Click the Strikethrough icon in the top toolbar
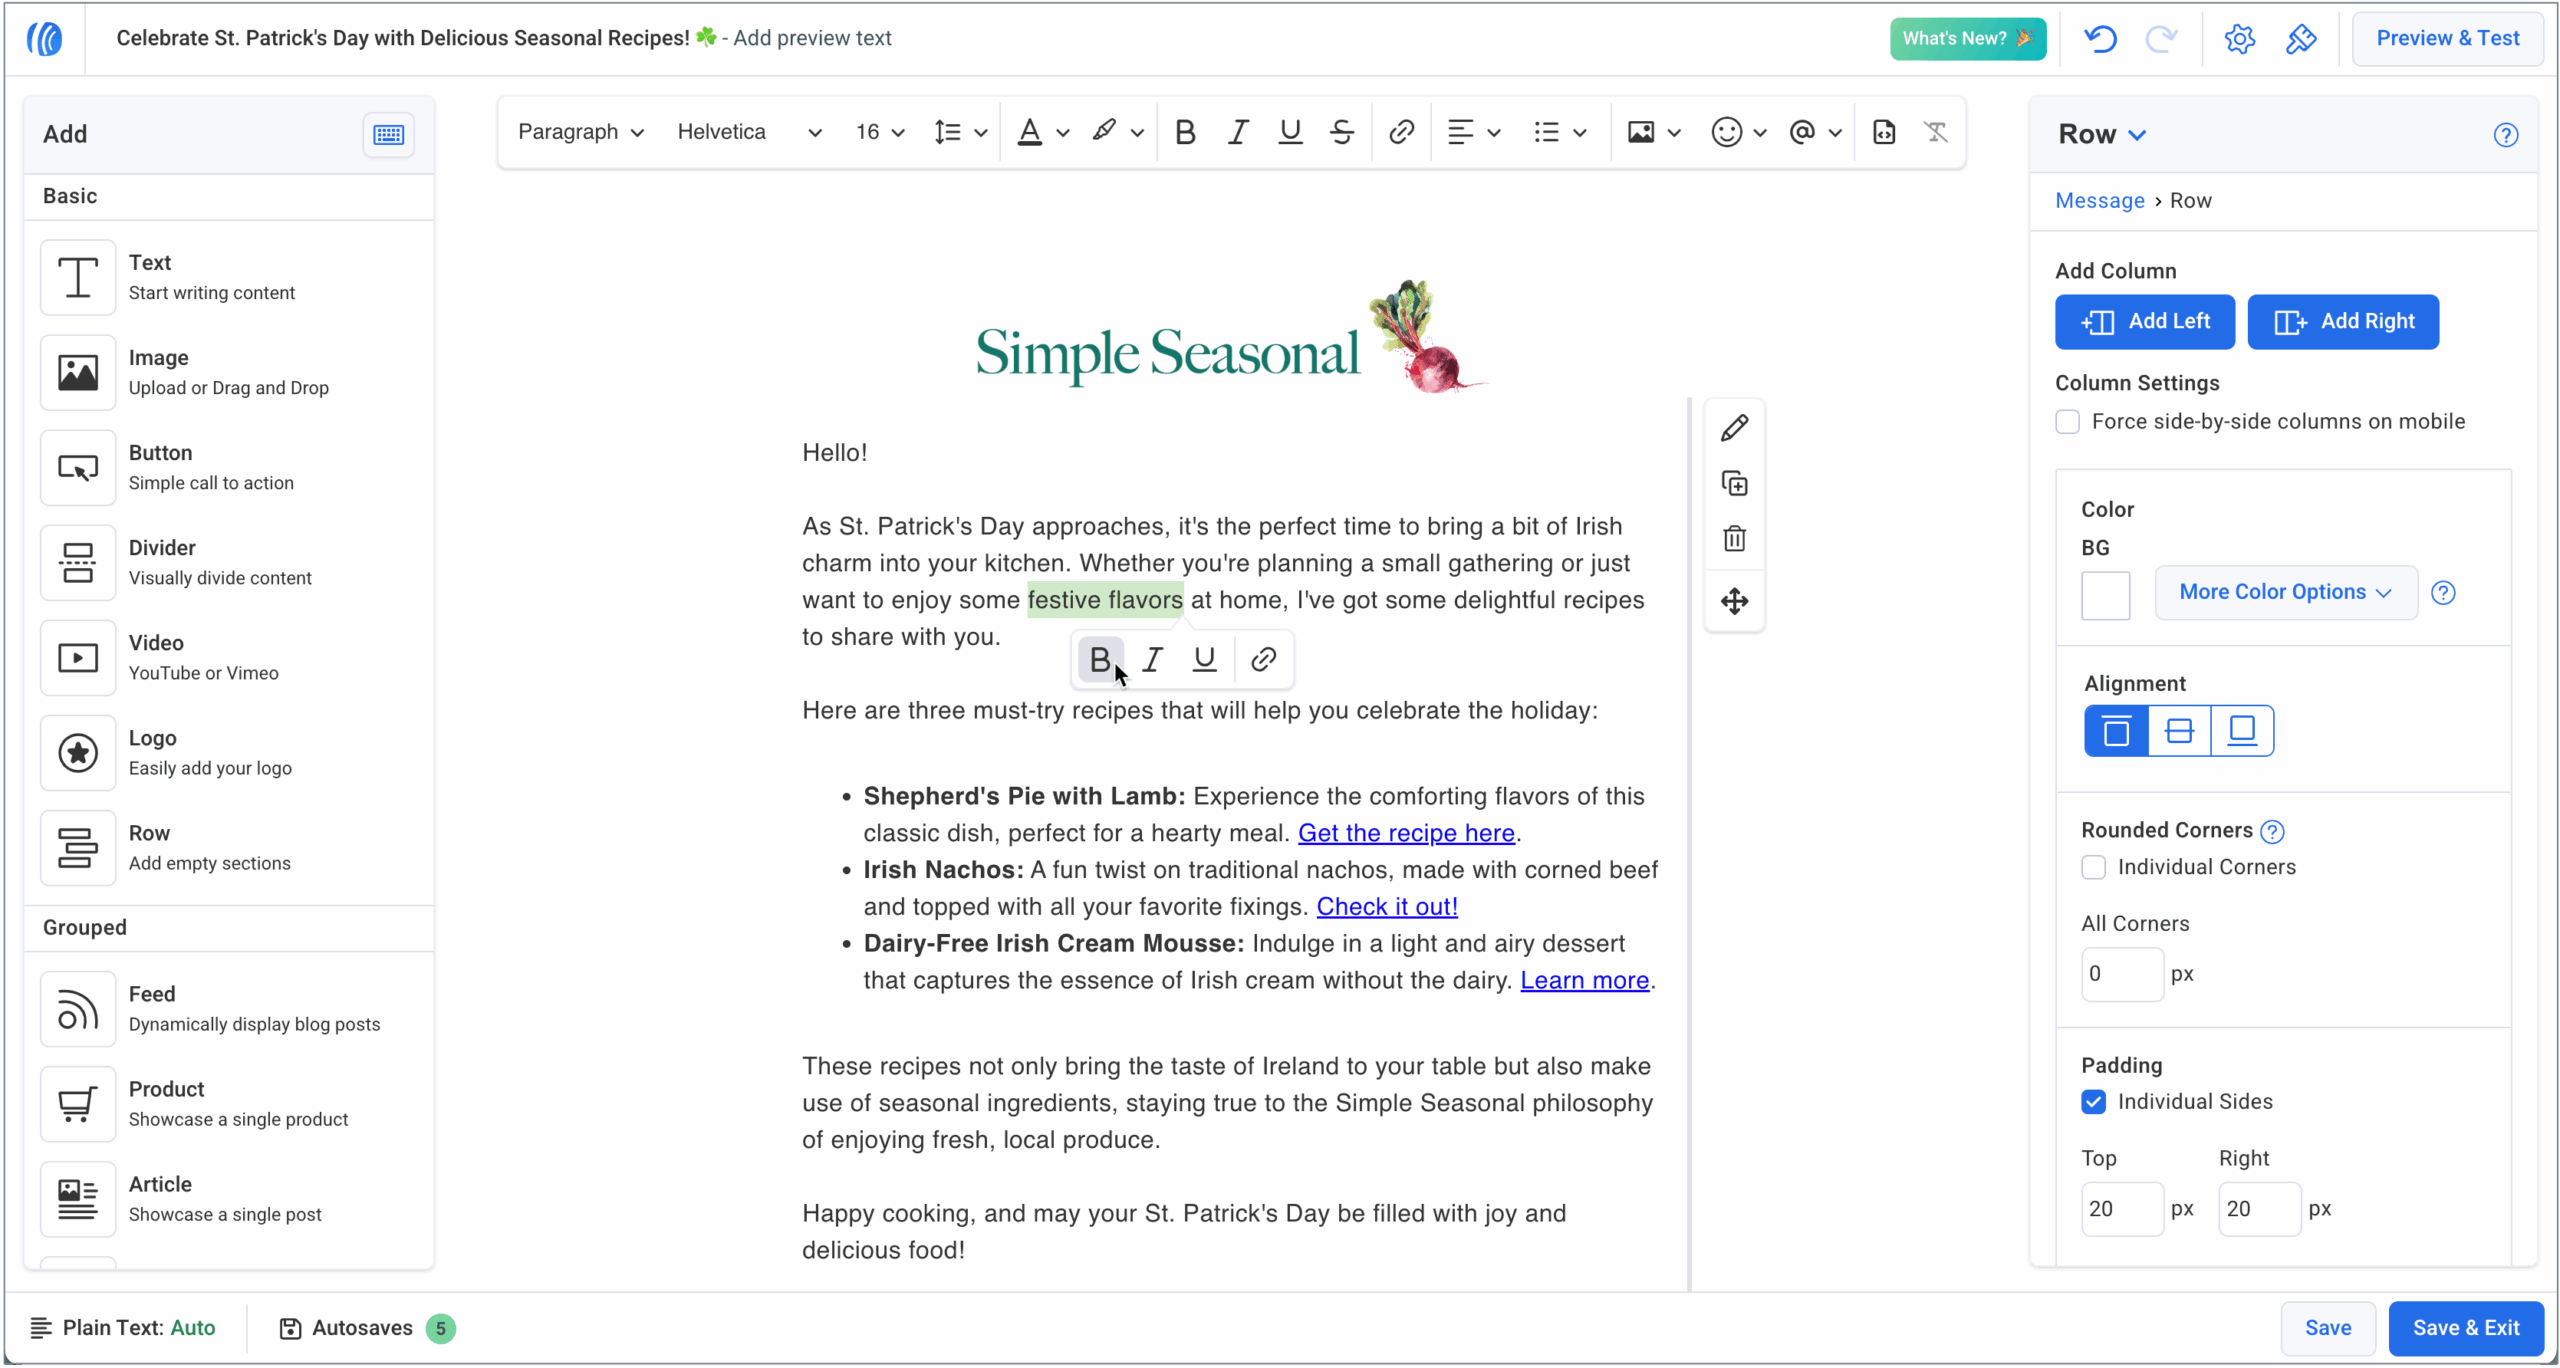This screenshot has height=1368, width=2560. 1342,132
